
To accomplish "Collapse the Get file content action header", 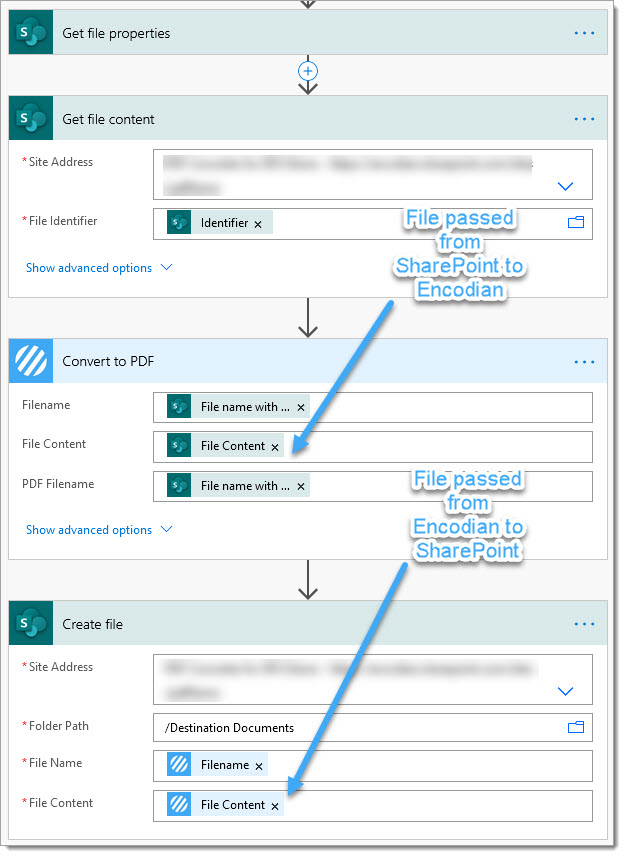I will click(300, 119).
